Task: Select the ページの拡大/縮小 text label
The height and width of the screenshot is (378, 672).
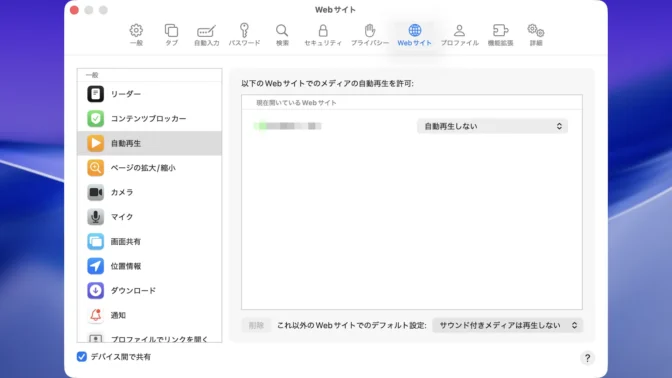Action: pos(143,168)
